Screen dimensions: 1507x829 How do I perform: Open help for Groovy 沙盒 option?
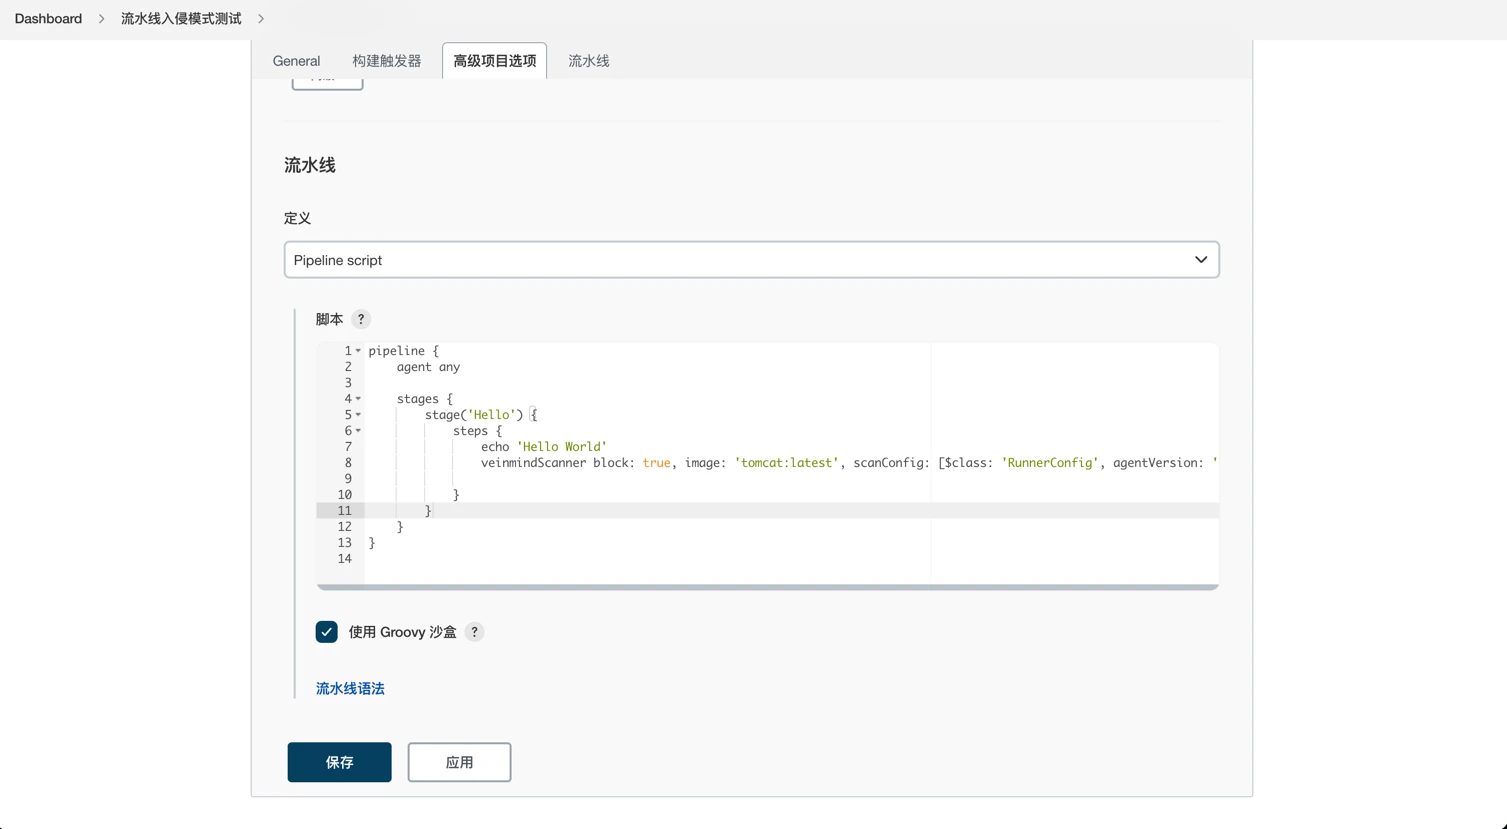(x=475, y=632)
